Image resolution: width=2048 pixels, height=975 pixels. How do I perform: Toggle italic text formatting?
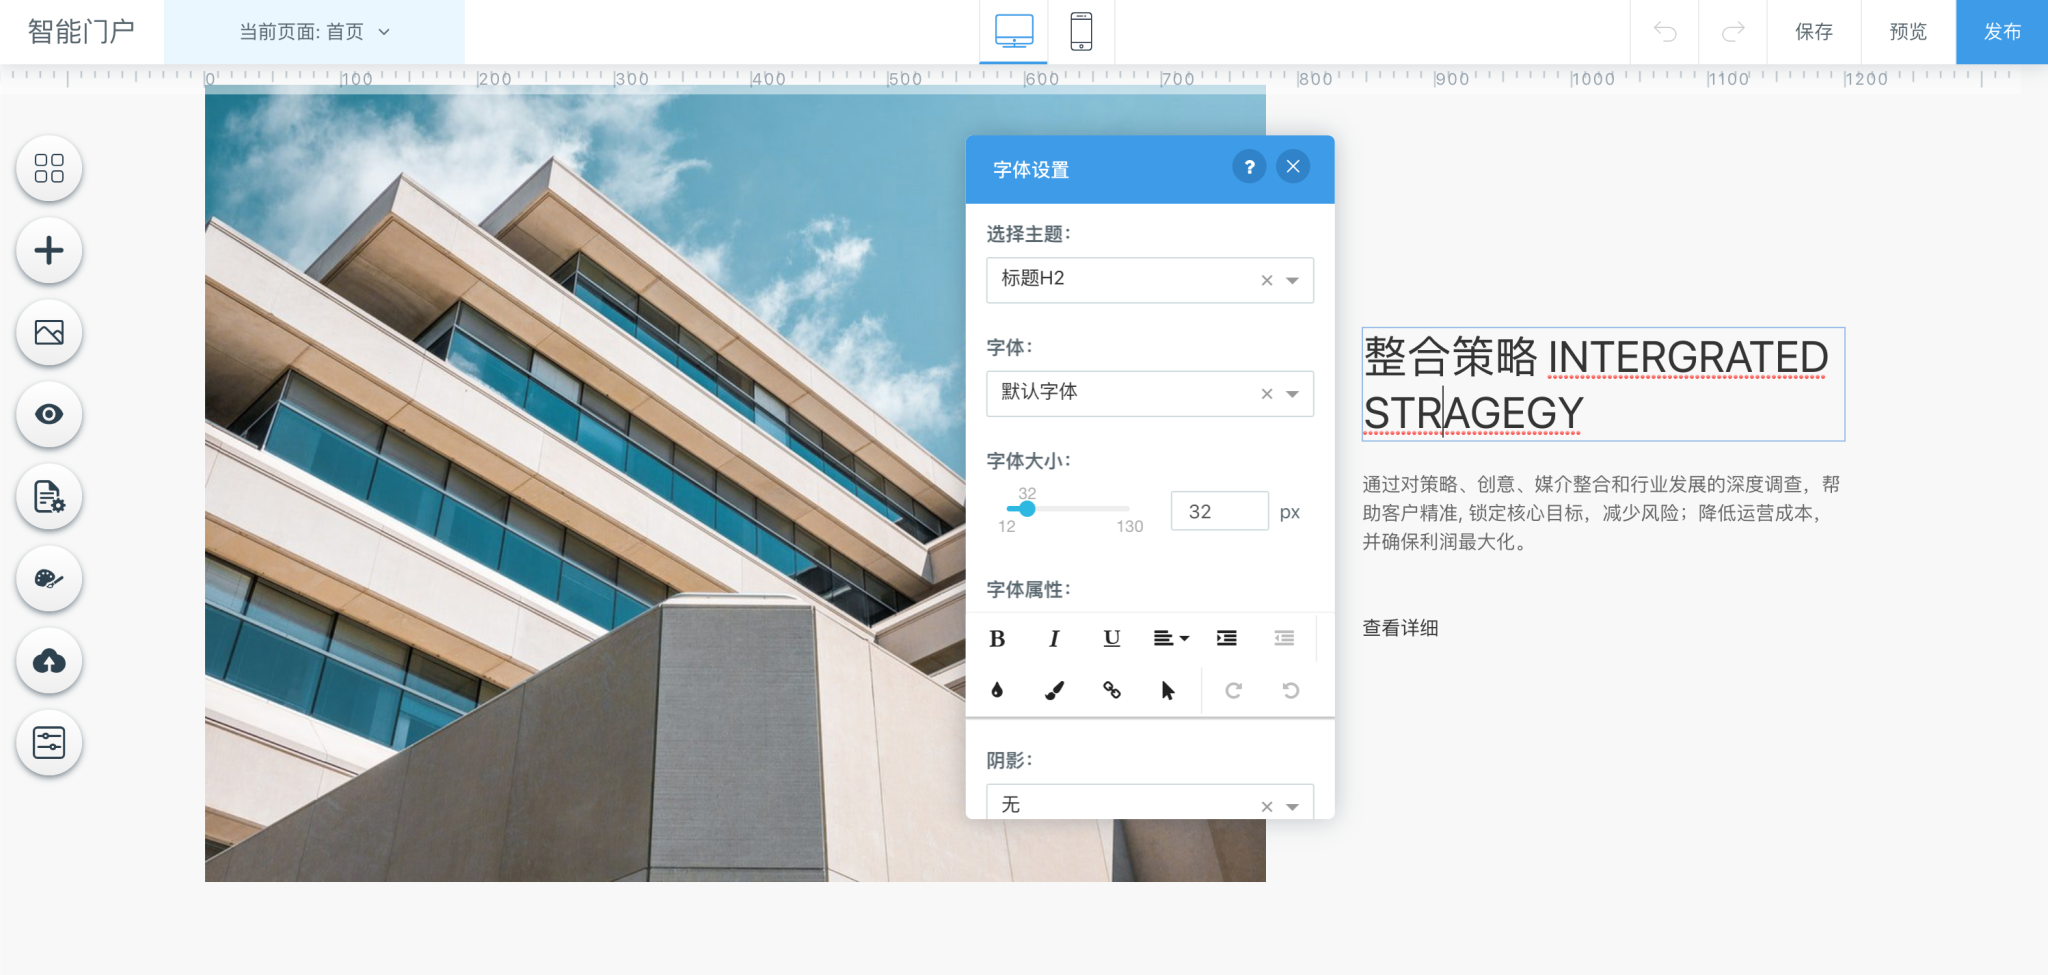pyautogui.click(x=1054, y=638)
